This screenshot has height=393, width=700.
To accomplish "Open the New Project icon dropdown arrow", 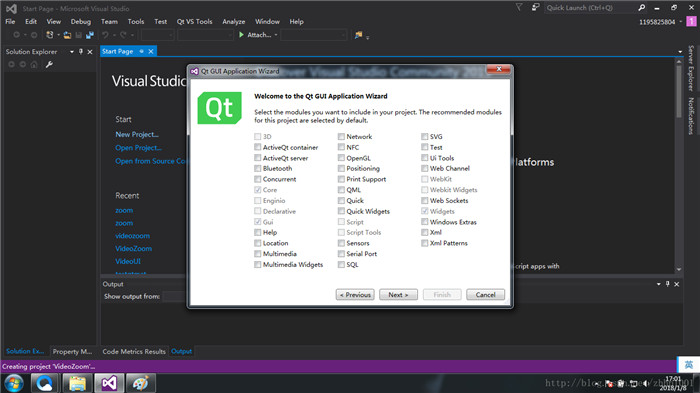I will 58,35.
